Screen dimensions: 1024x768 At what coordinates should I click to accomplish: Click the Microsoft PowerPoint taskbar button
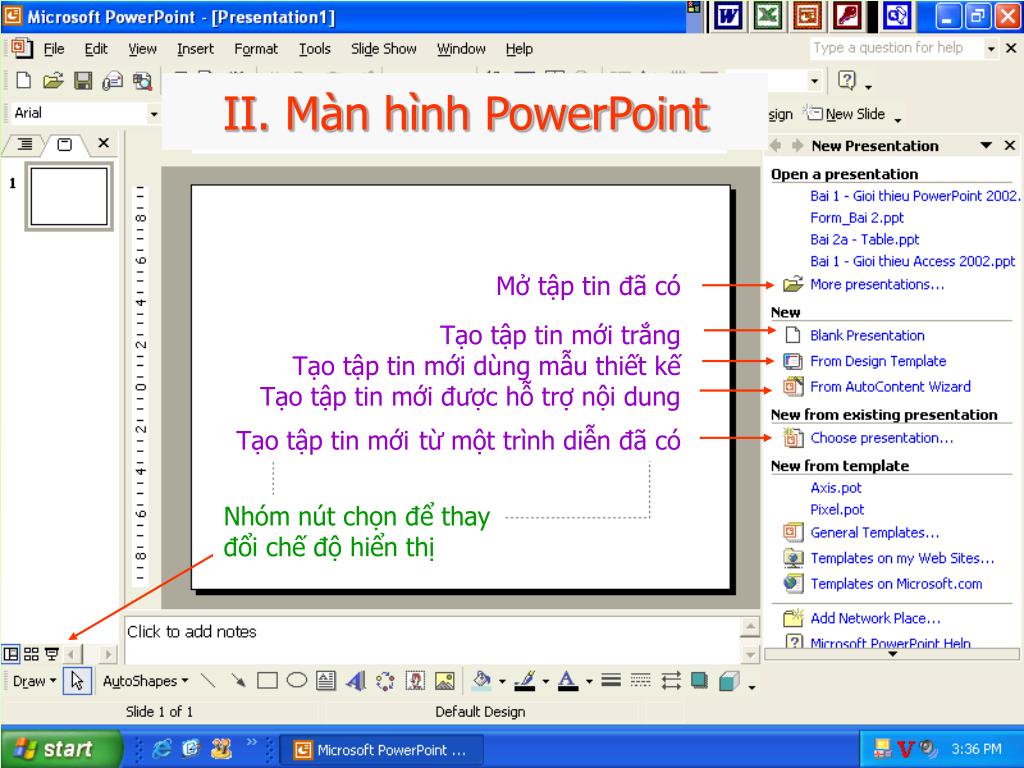click(381, 750)
